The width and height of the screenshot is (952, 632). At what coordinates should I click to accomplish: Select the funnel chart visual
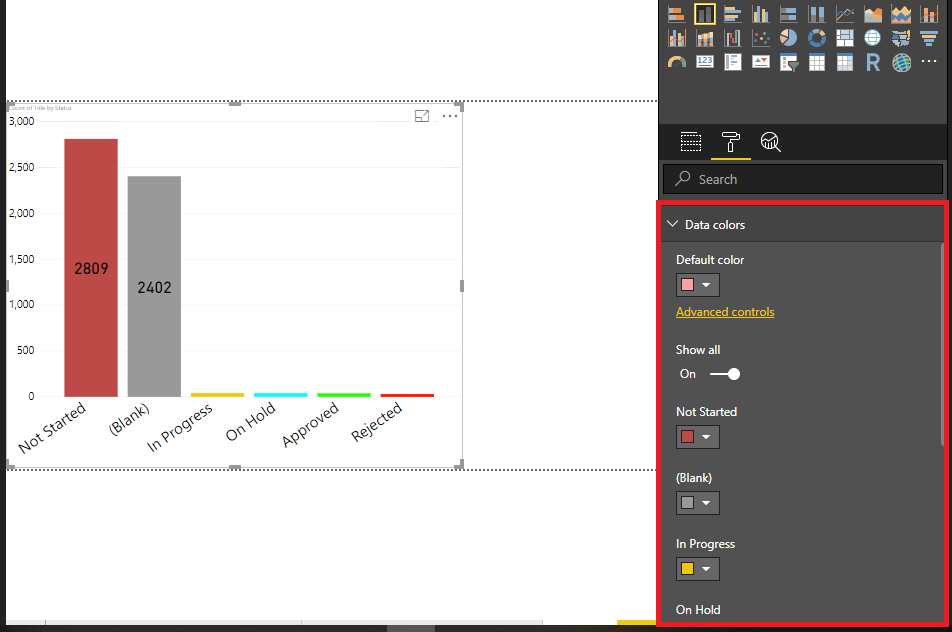[x=929, y=37]
